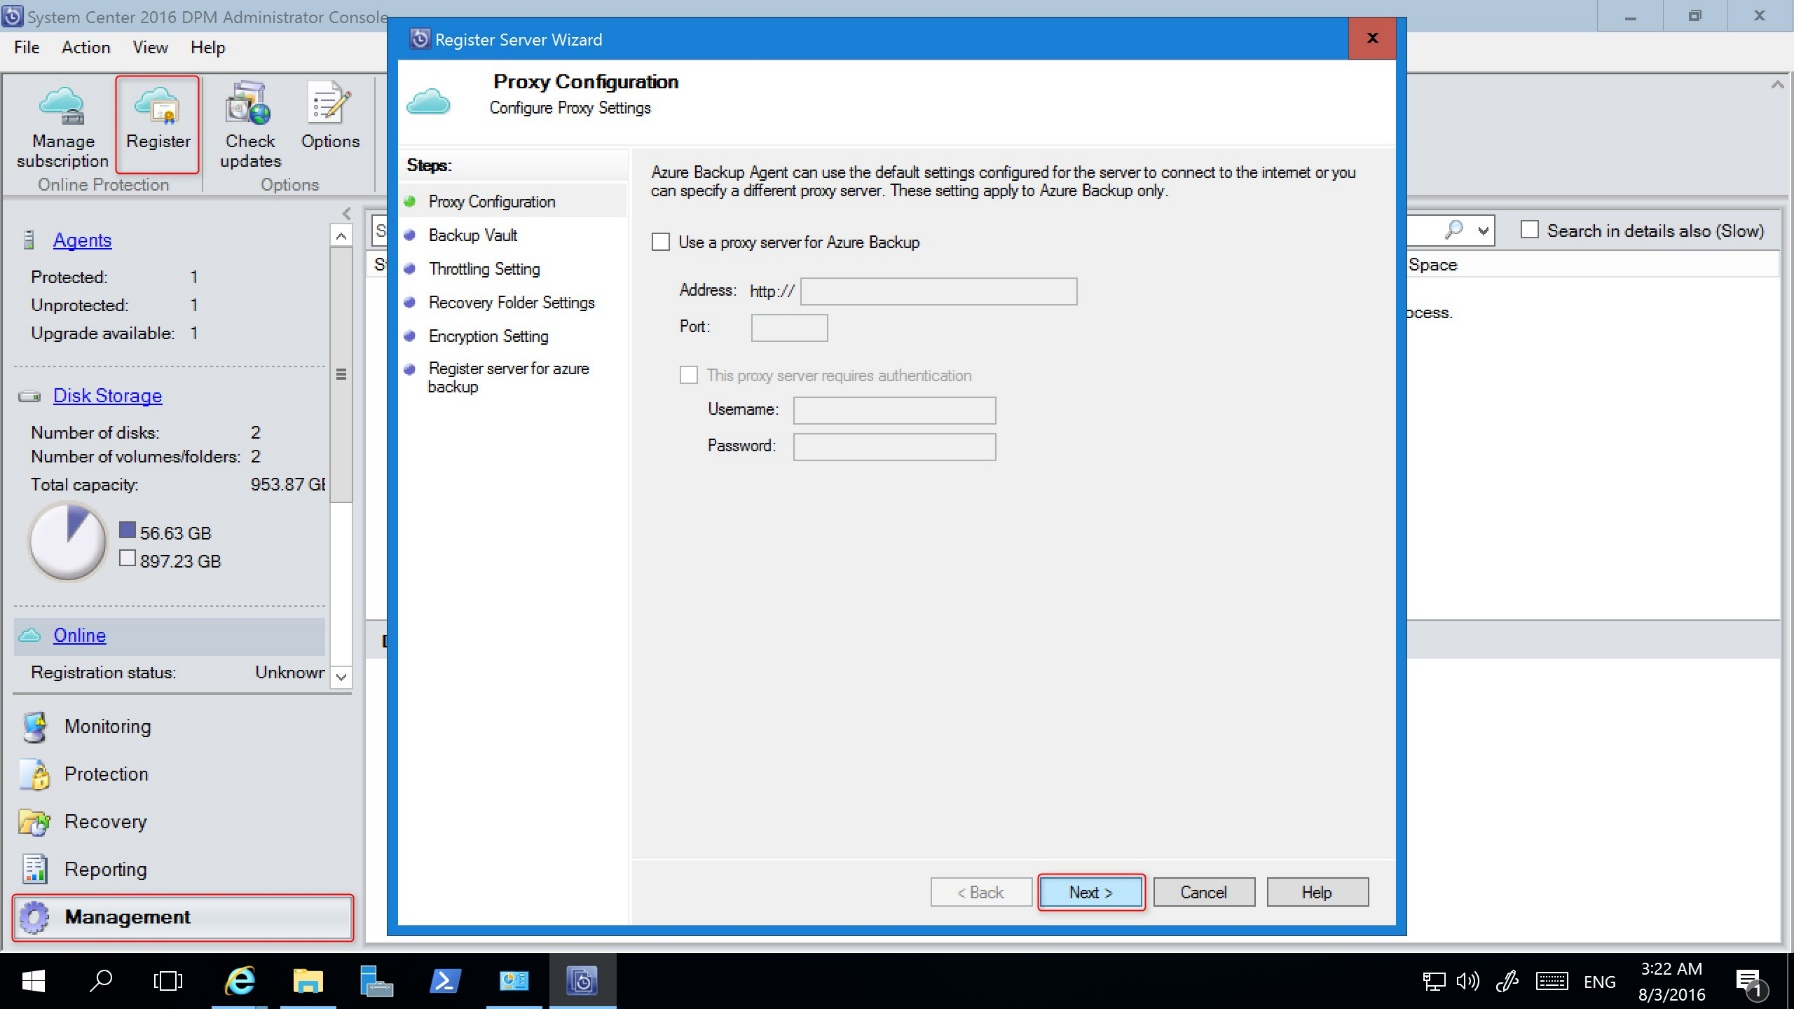Click the Next button in the wizard
1794x1009 pixels.
tap(1089, 891)
